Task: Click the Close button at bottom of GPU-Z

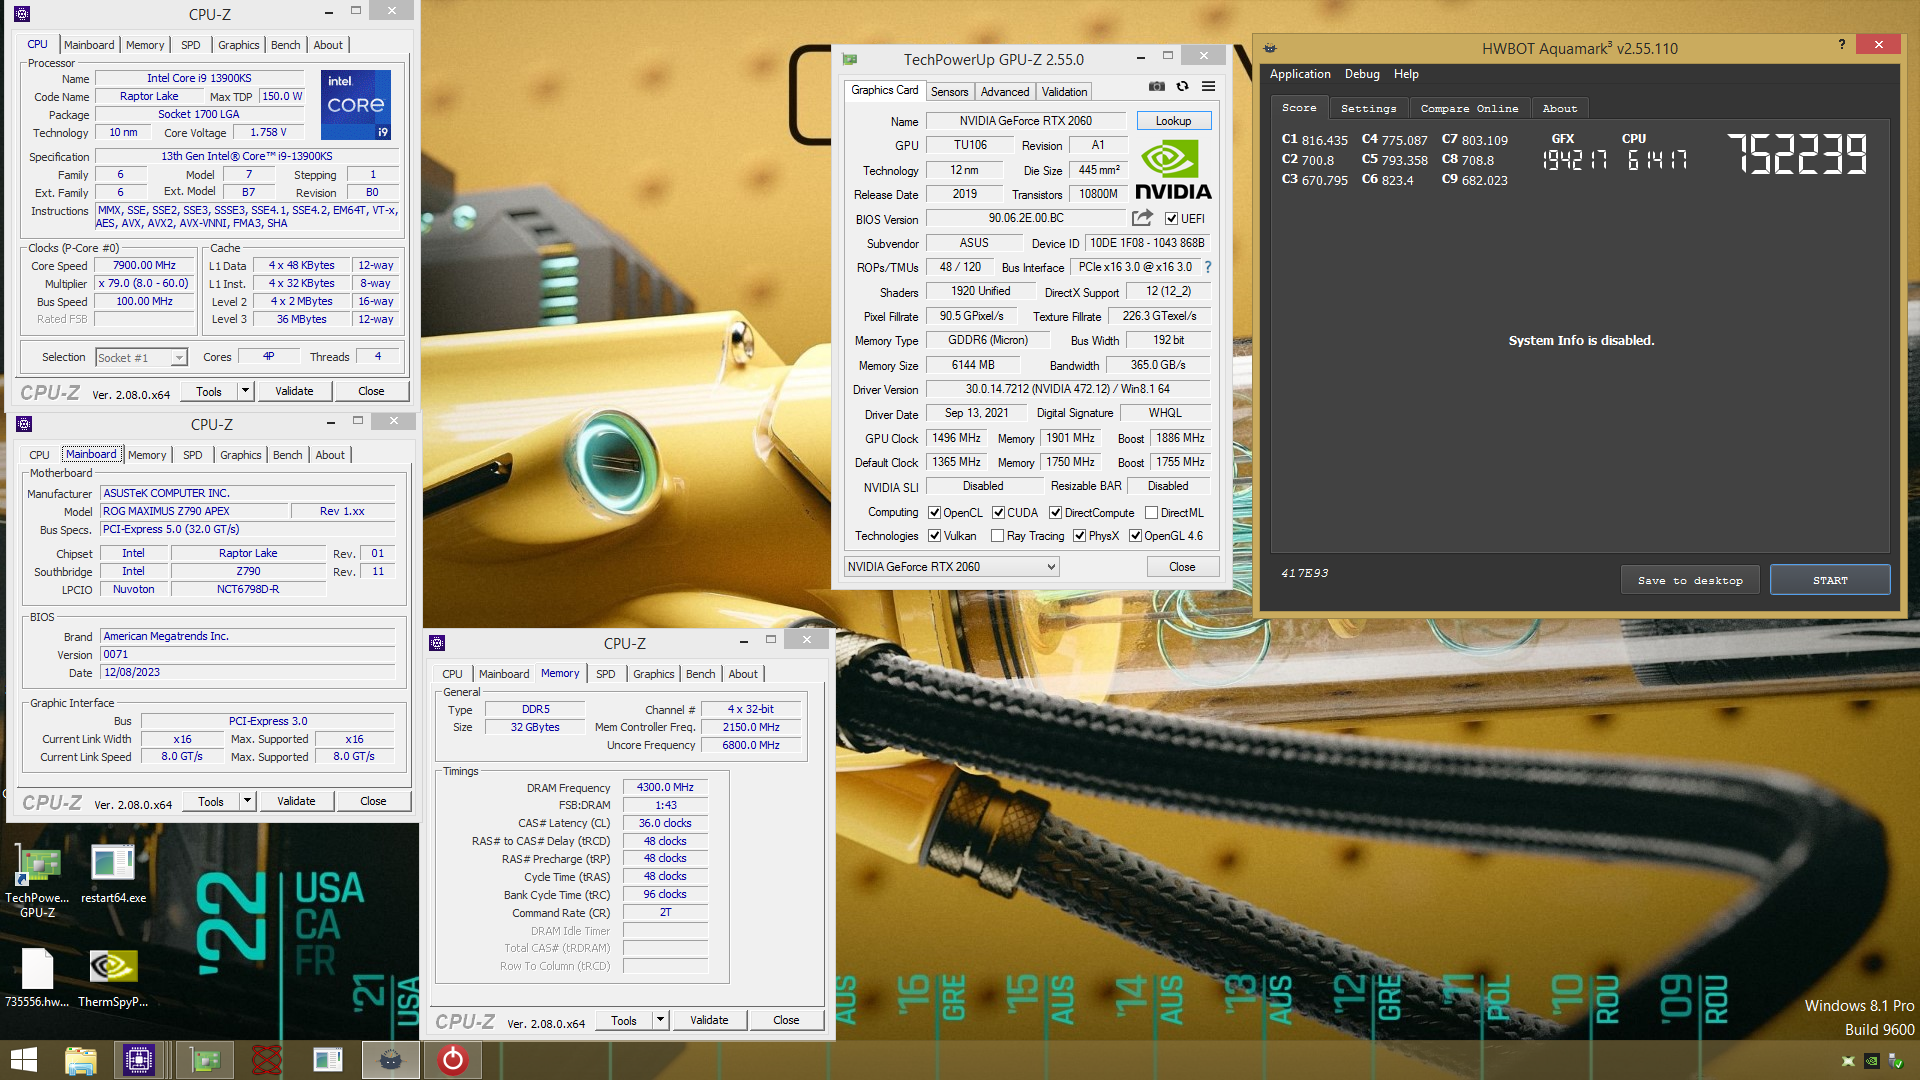Action: pyautogui.click(x=1182, y=566)
